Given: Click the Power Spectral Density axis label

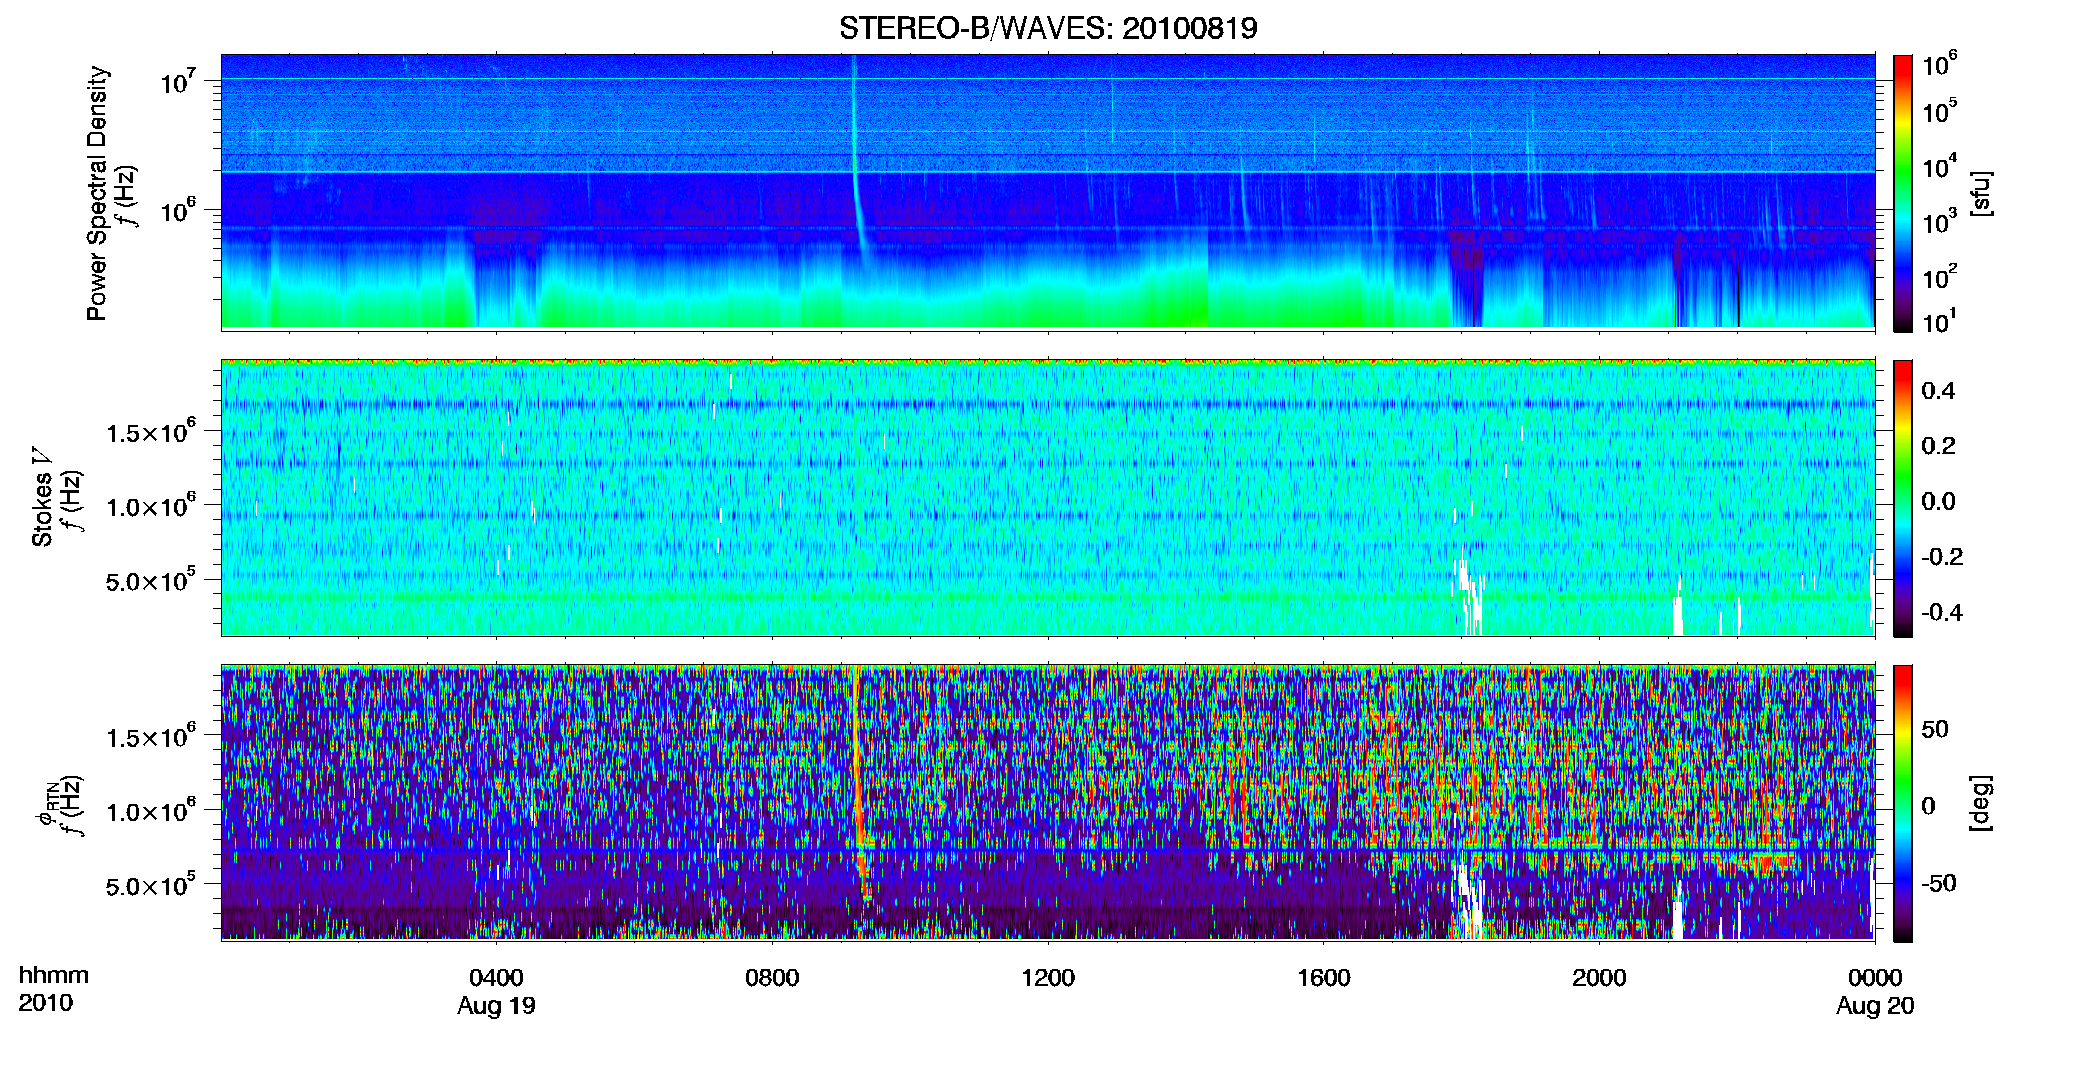Looking at the screenshot, I should click(x=96, y=193).
